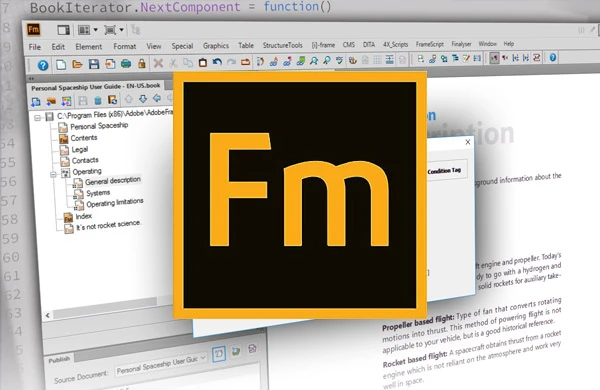Toggle the UI visibility panel icon in the top bar

[63, 29]
